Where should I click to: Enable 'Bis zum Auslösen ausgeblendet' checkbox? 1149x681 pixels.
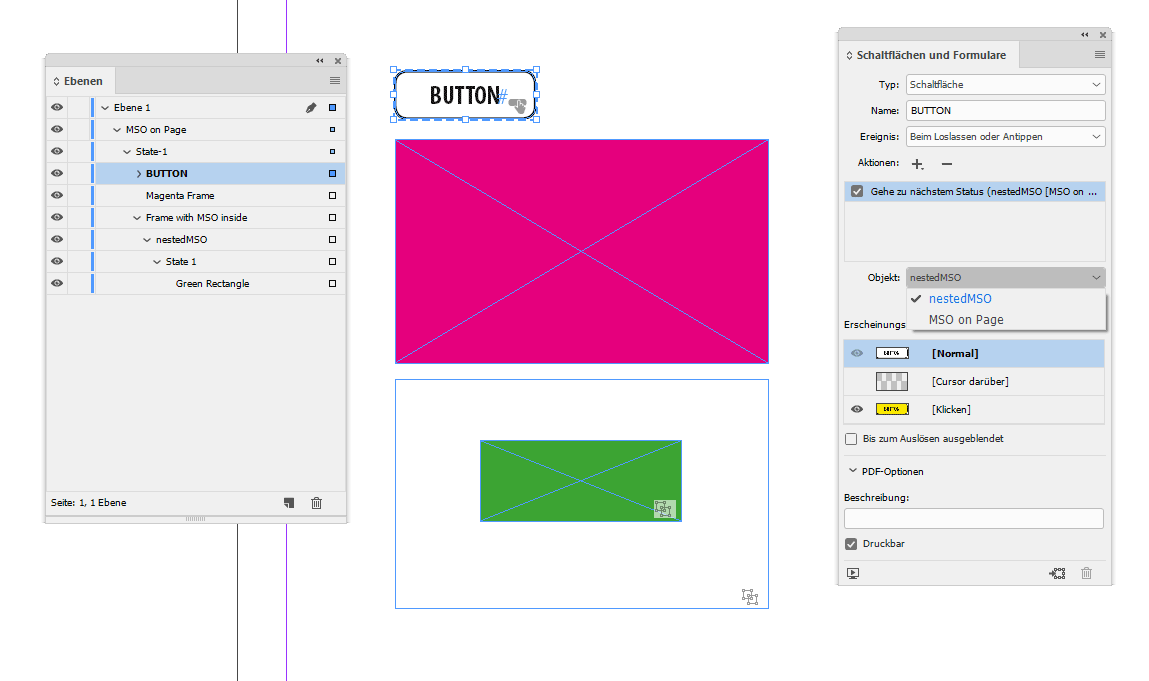click(851, 438)
